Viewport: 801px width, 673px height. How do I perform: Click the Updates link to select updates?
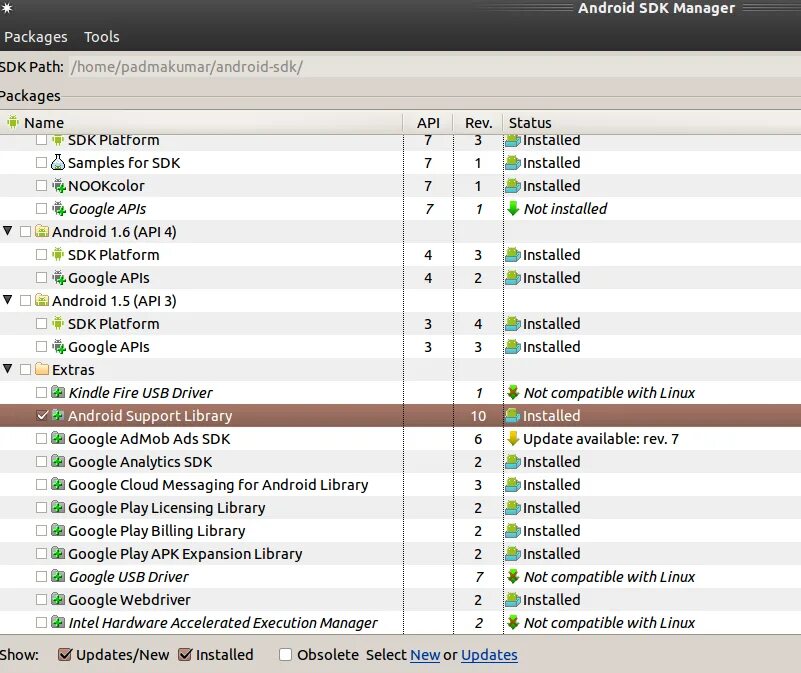(x=489, y=655)
